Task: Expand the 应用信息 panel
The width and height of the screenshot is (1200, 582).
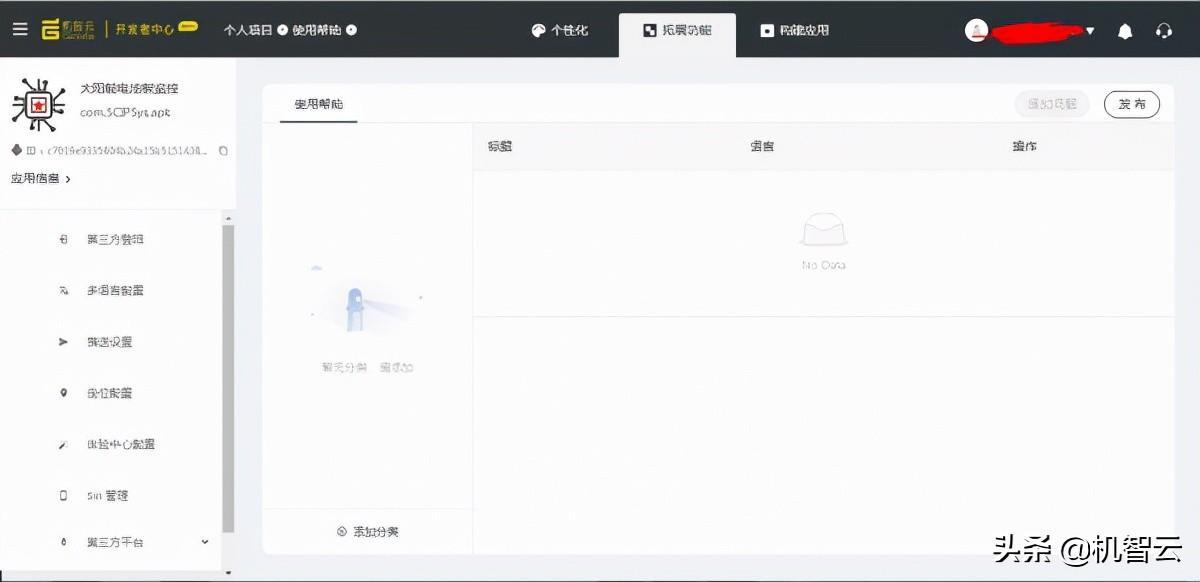Action: coord(38,178)
